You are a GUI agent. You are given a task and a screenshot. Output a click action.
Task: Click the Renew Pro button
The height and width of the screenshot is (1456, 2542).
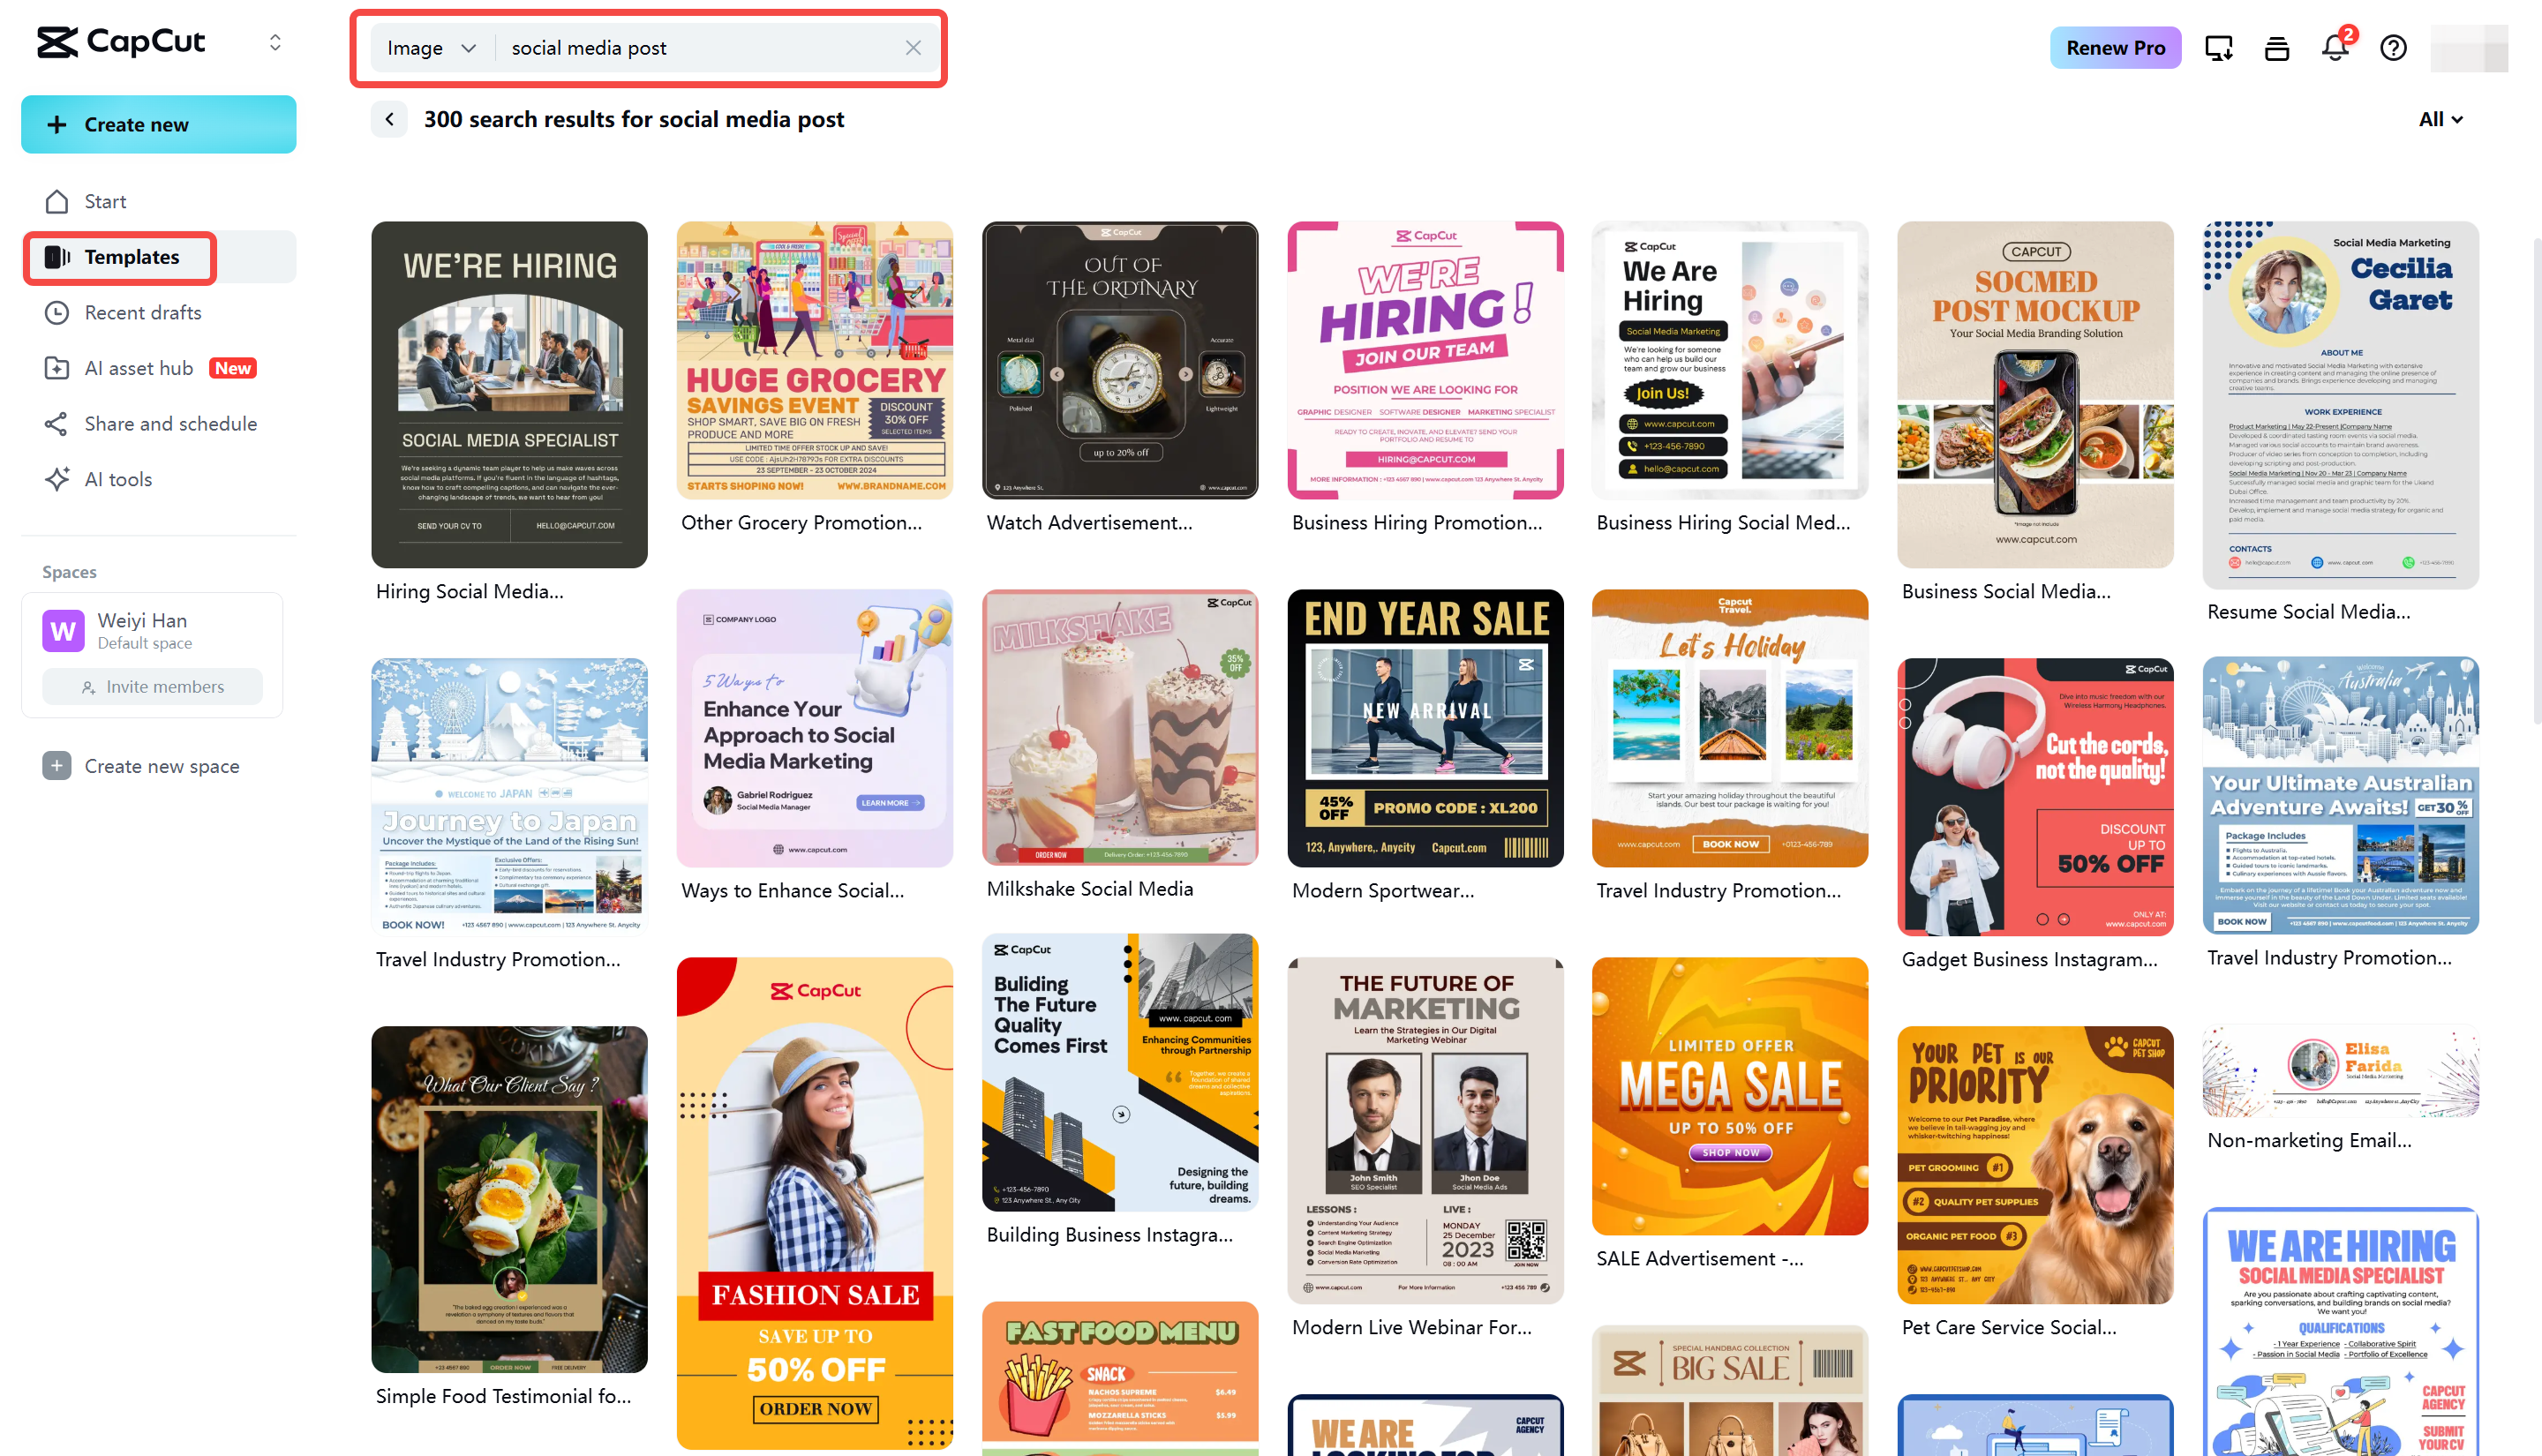2115,47
